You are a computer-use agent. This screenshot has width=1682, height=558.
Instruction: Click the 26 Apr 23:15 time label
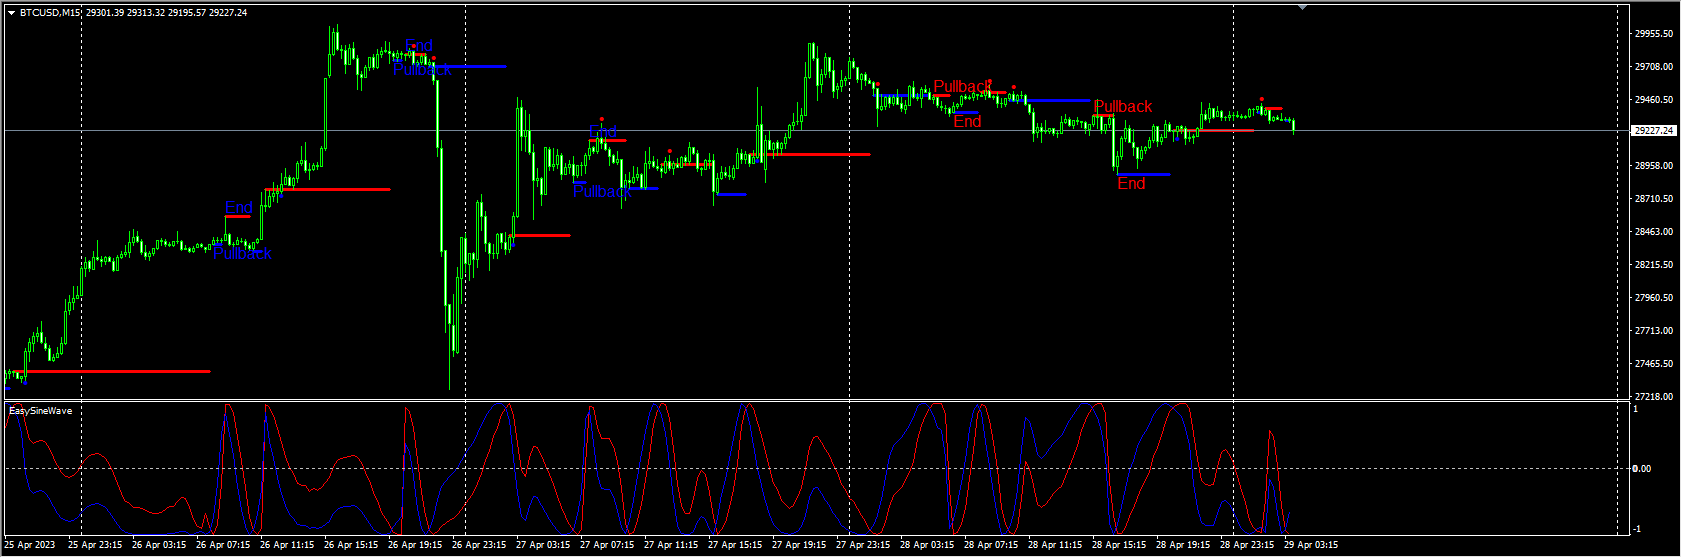tap(479, 546)
